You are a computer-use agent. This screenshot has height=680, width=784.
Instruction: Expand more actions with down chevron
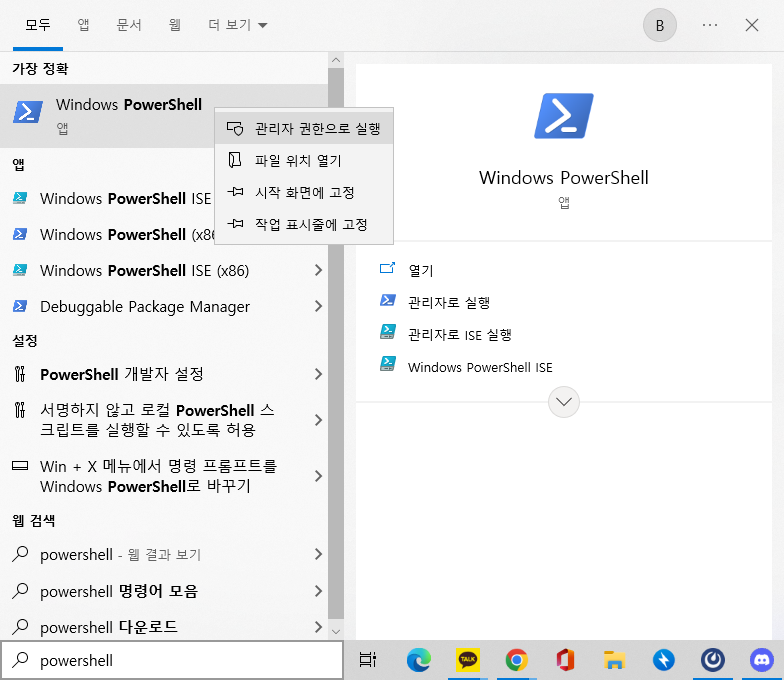click(564, 402)
